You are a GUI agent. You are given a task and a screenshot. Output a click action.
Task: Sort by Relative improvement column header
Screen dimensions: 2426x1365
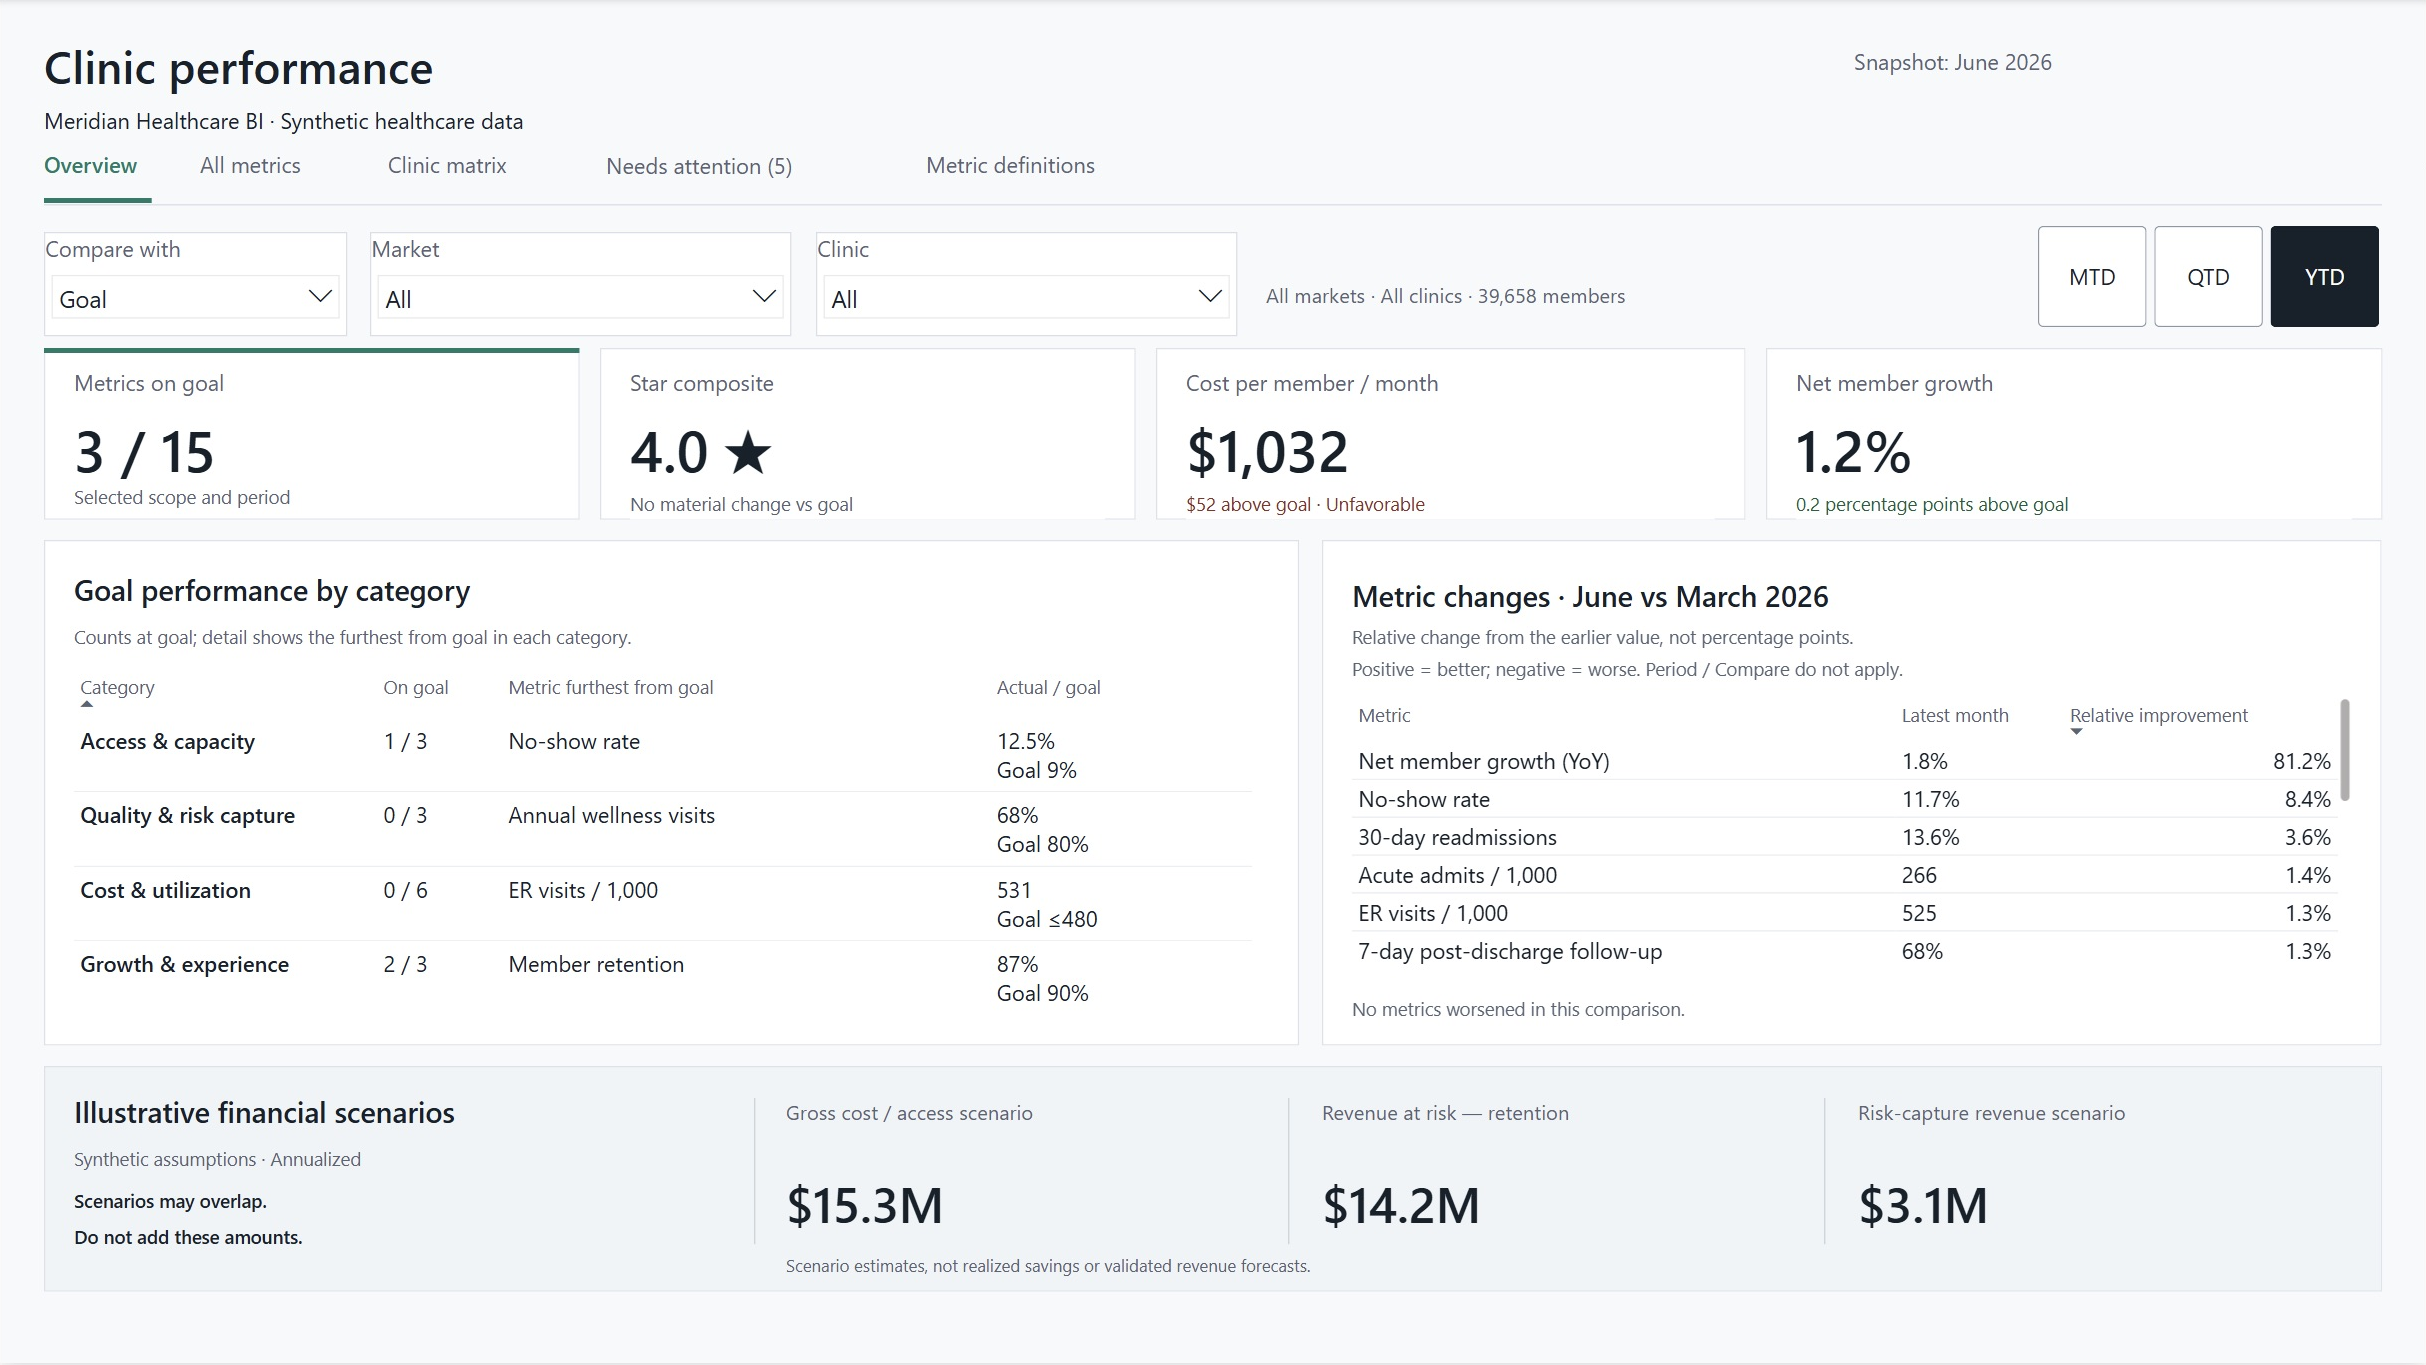click(2158, 716)
